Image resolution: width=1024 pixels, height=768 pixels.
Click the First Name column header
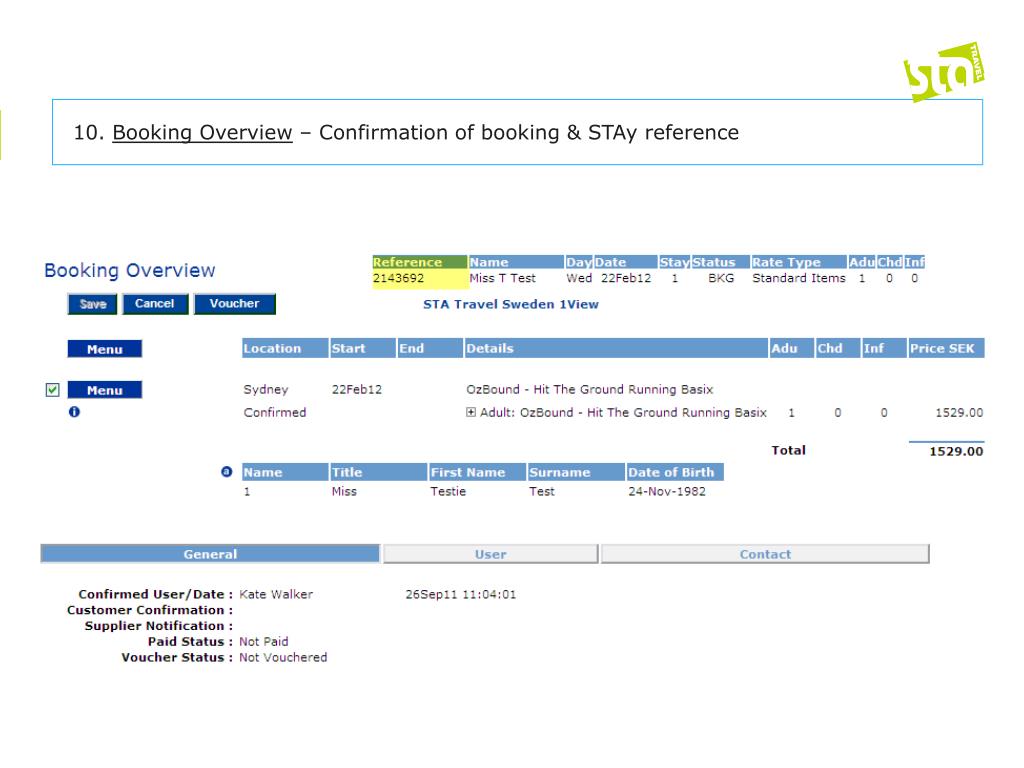[x=477, y=472]
